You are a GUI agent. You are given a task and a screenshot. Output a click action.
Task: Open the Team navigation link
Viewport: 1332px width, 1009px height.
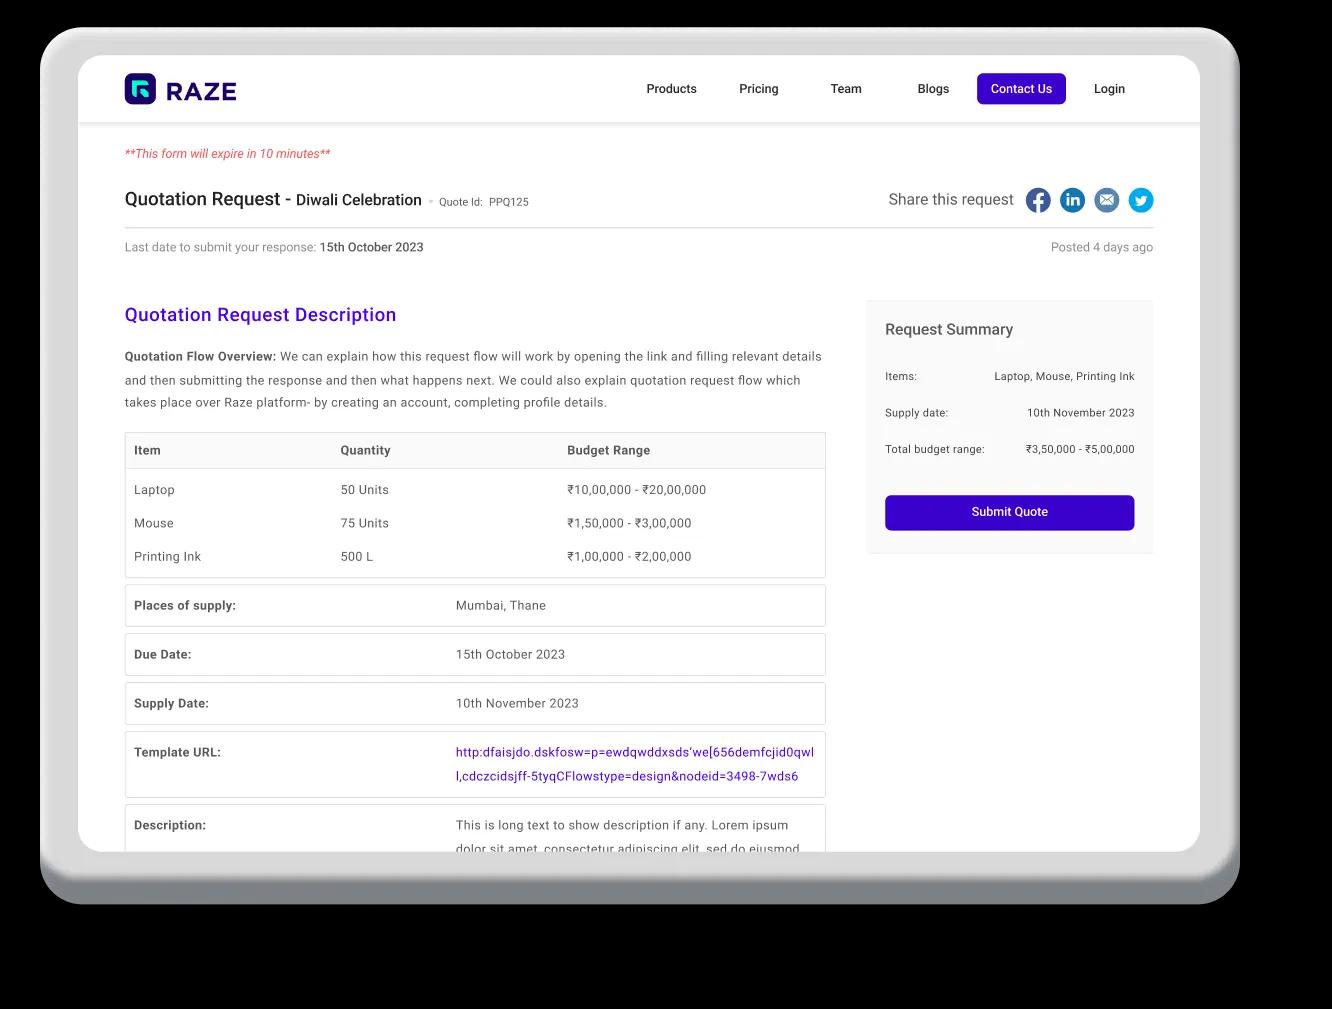[846, 89]
